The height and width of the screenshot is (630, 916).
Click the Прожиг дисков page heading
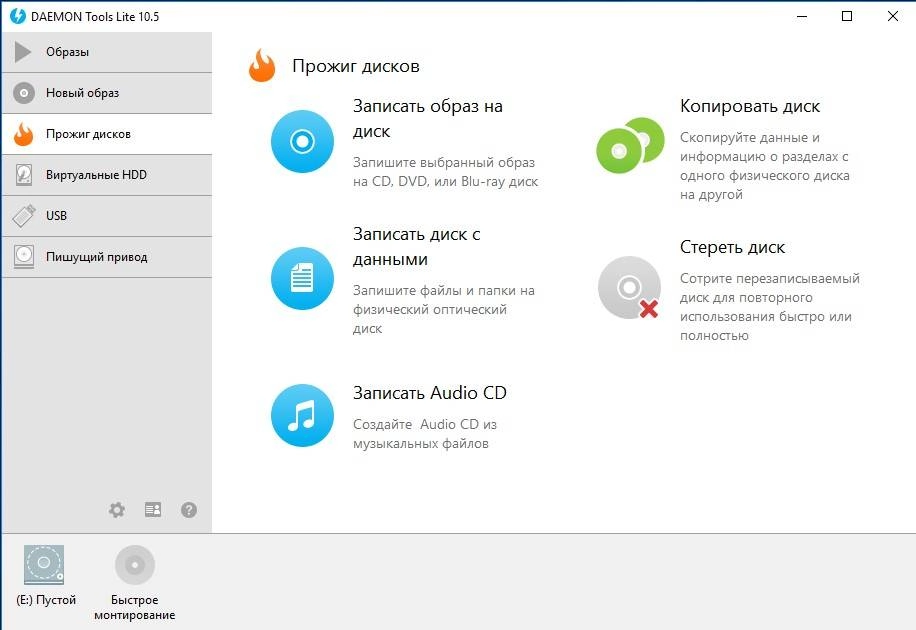click(356, 66)
